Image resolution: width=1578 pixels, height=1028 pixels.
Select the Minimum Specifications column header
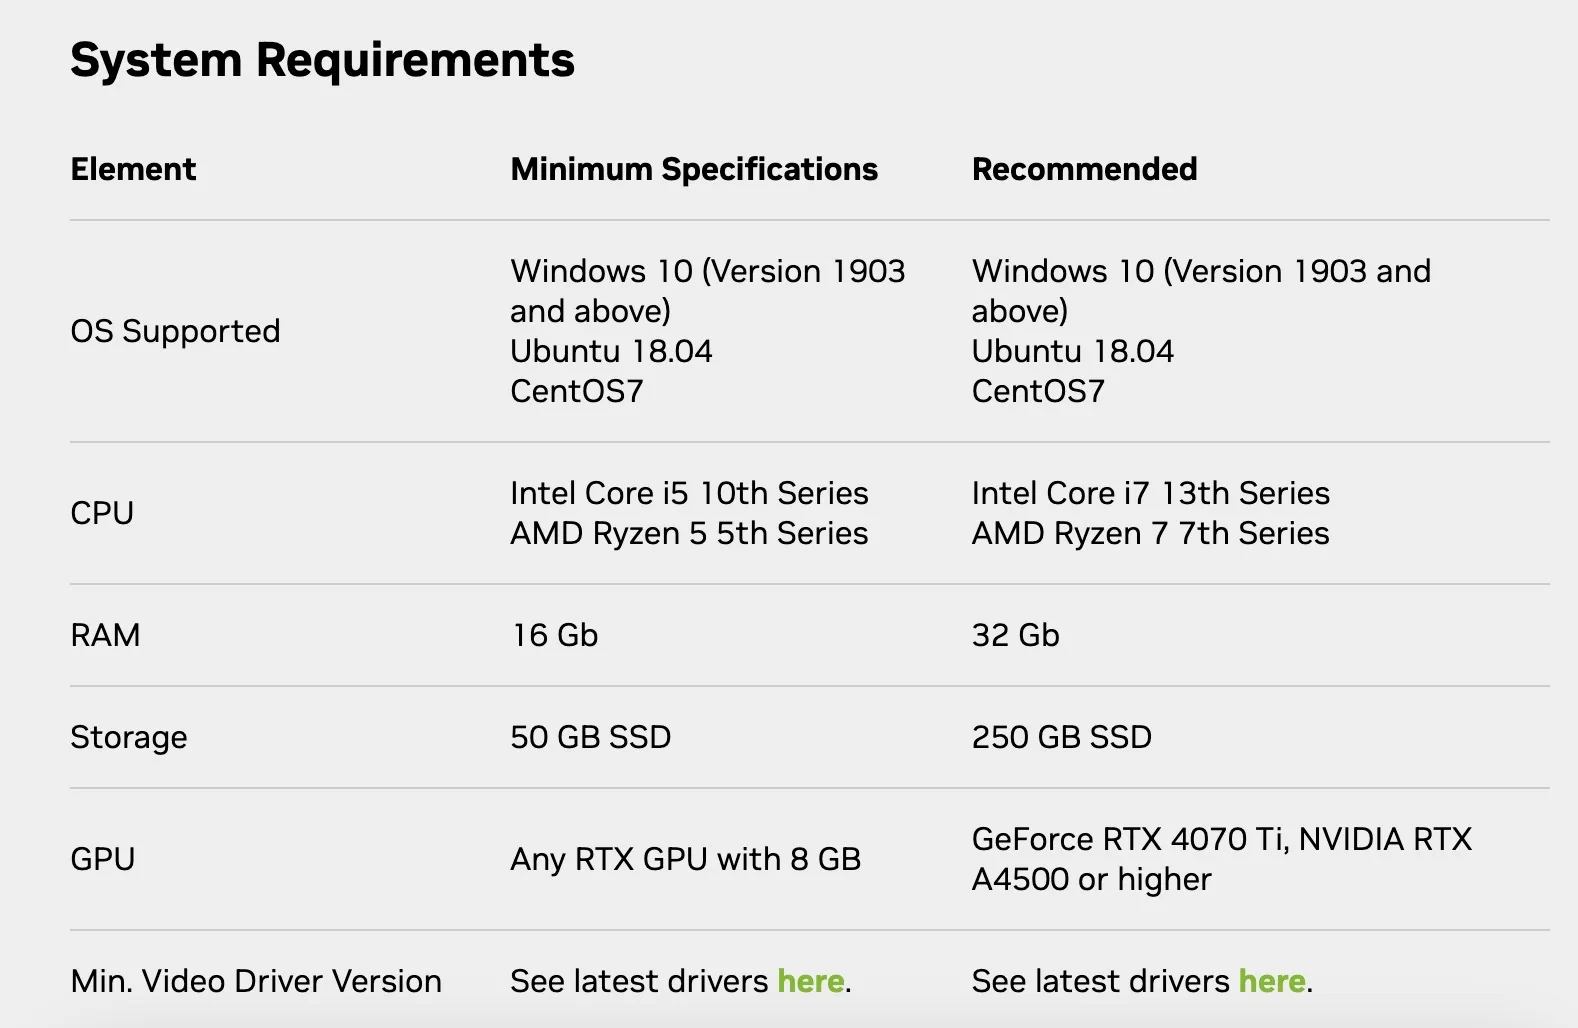[694, 169]
